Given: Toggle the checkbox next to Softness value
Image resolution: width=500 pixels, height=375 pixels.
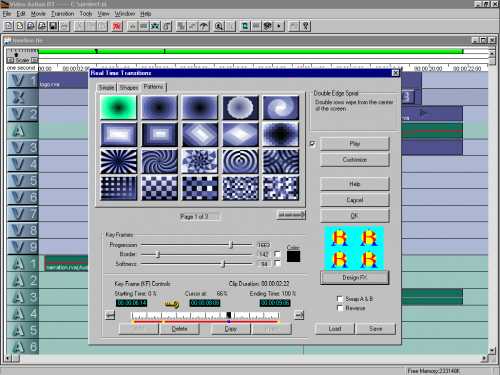Looking at the screenshot, I should click(x=277, y=263).
